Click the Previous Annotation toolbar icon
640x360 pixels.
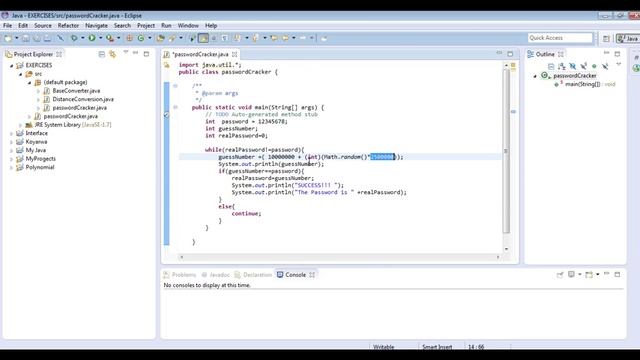(255, 38)
